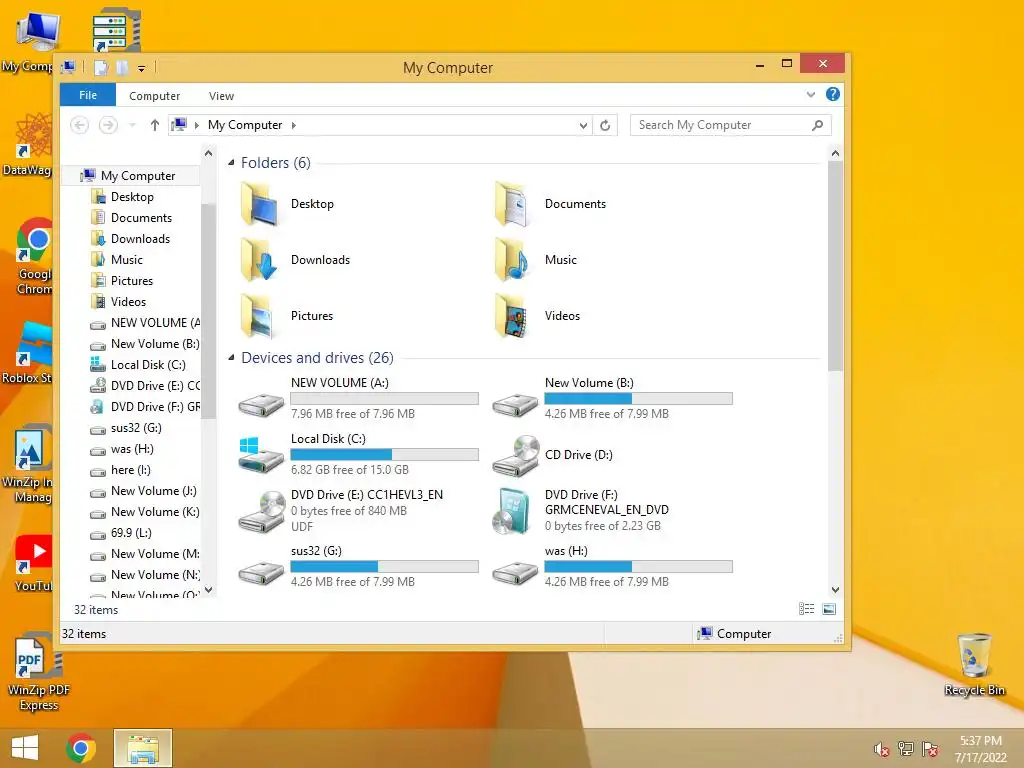Open Action Center flag tray icon
The image size is (1024, 768).
[930, 749]
